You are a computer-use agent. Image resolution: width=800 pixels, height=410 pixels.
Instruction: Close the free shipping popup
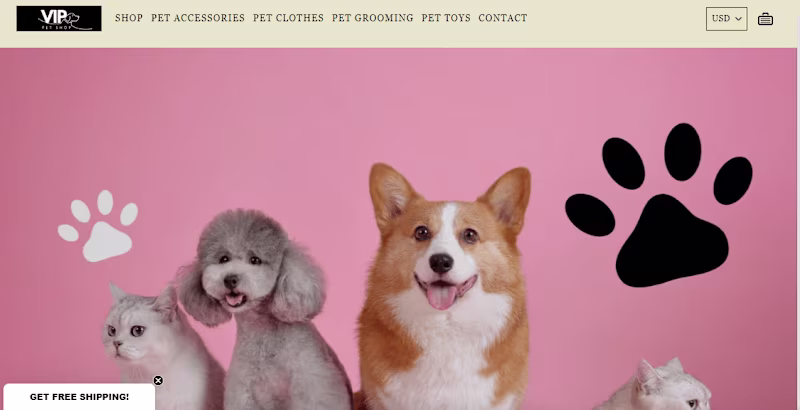(x=158, y=380)
